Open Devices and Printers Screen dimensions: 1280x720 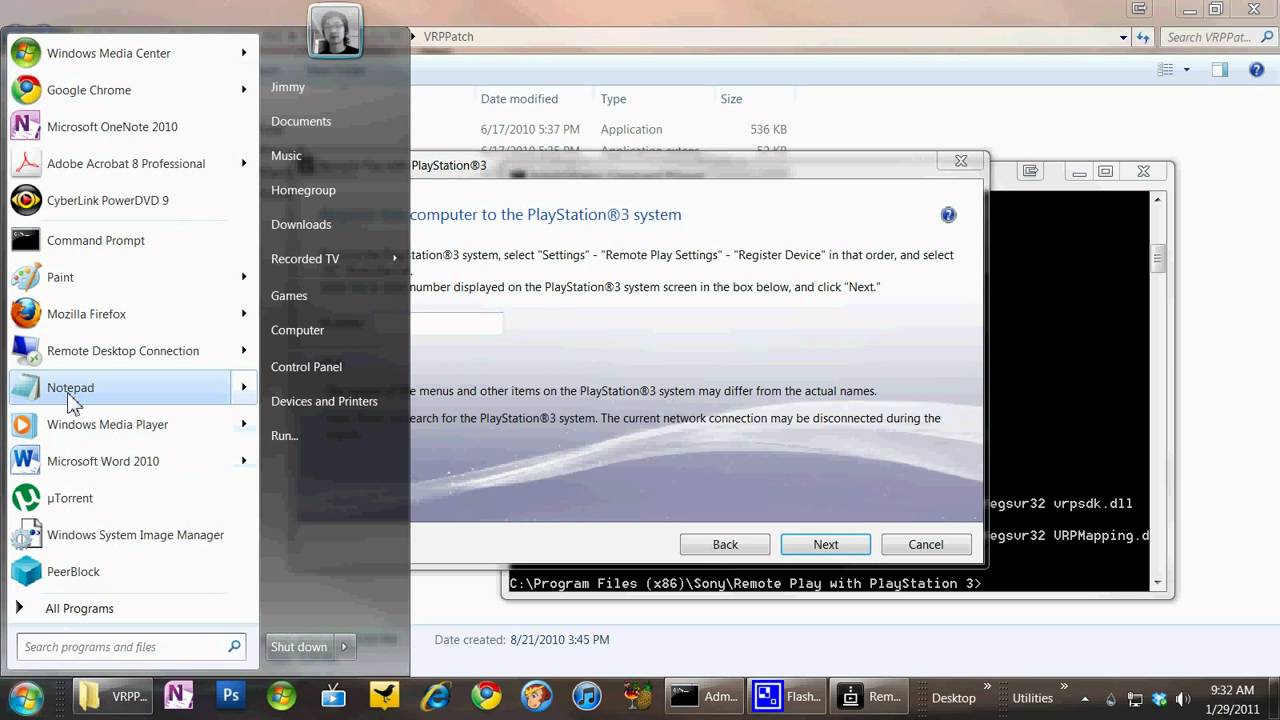click(324, 401)
